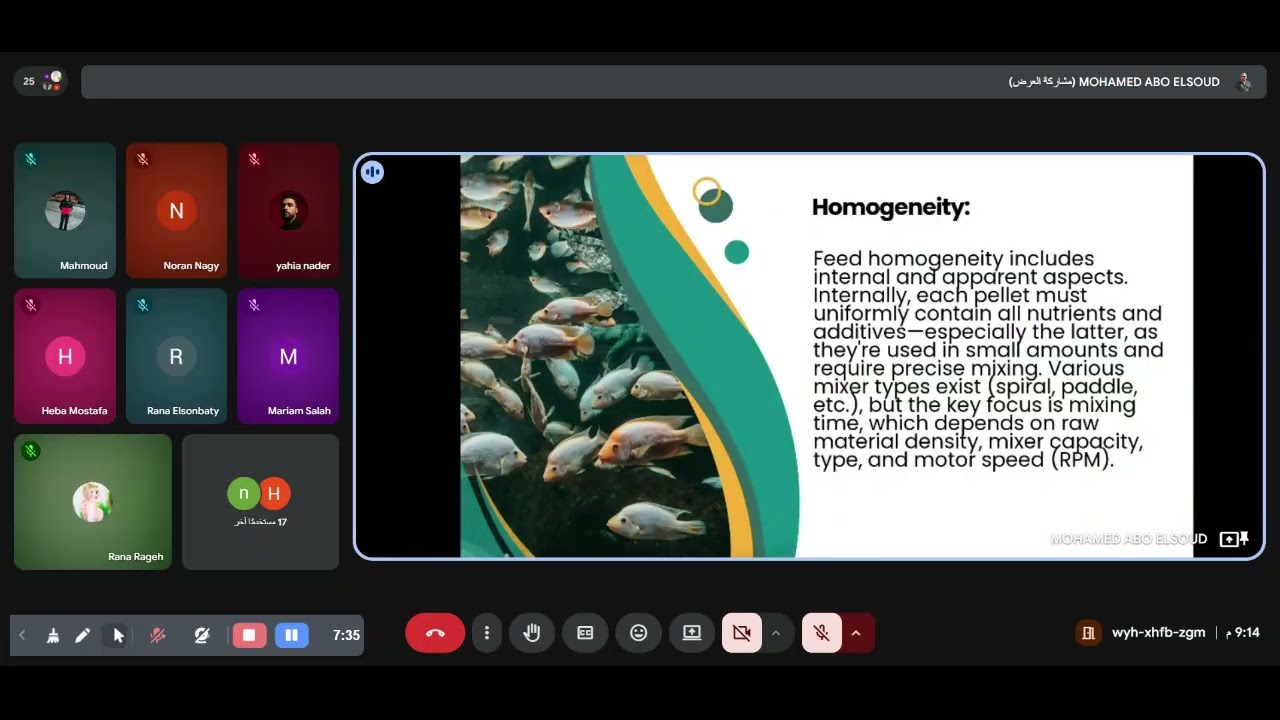The width and height of the screenshot is (1280, 720).
Task: Raise your hand
Action: (532, 633)
